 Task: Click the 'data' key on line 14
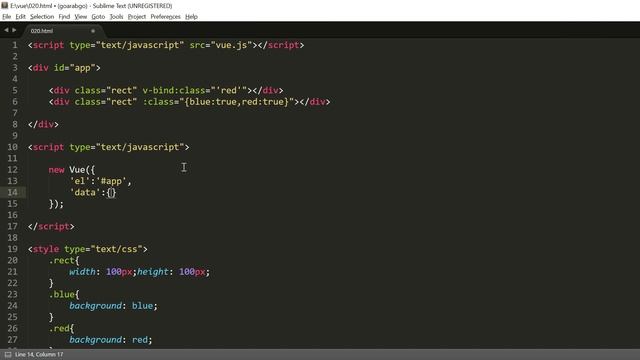[85, 192]
